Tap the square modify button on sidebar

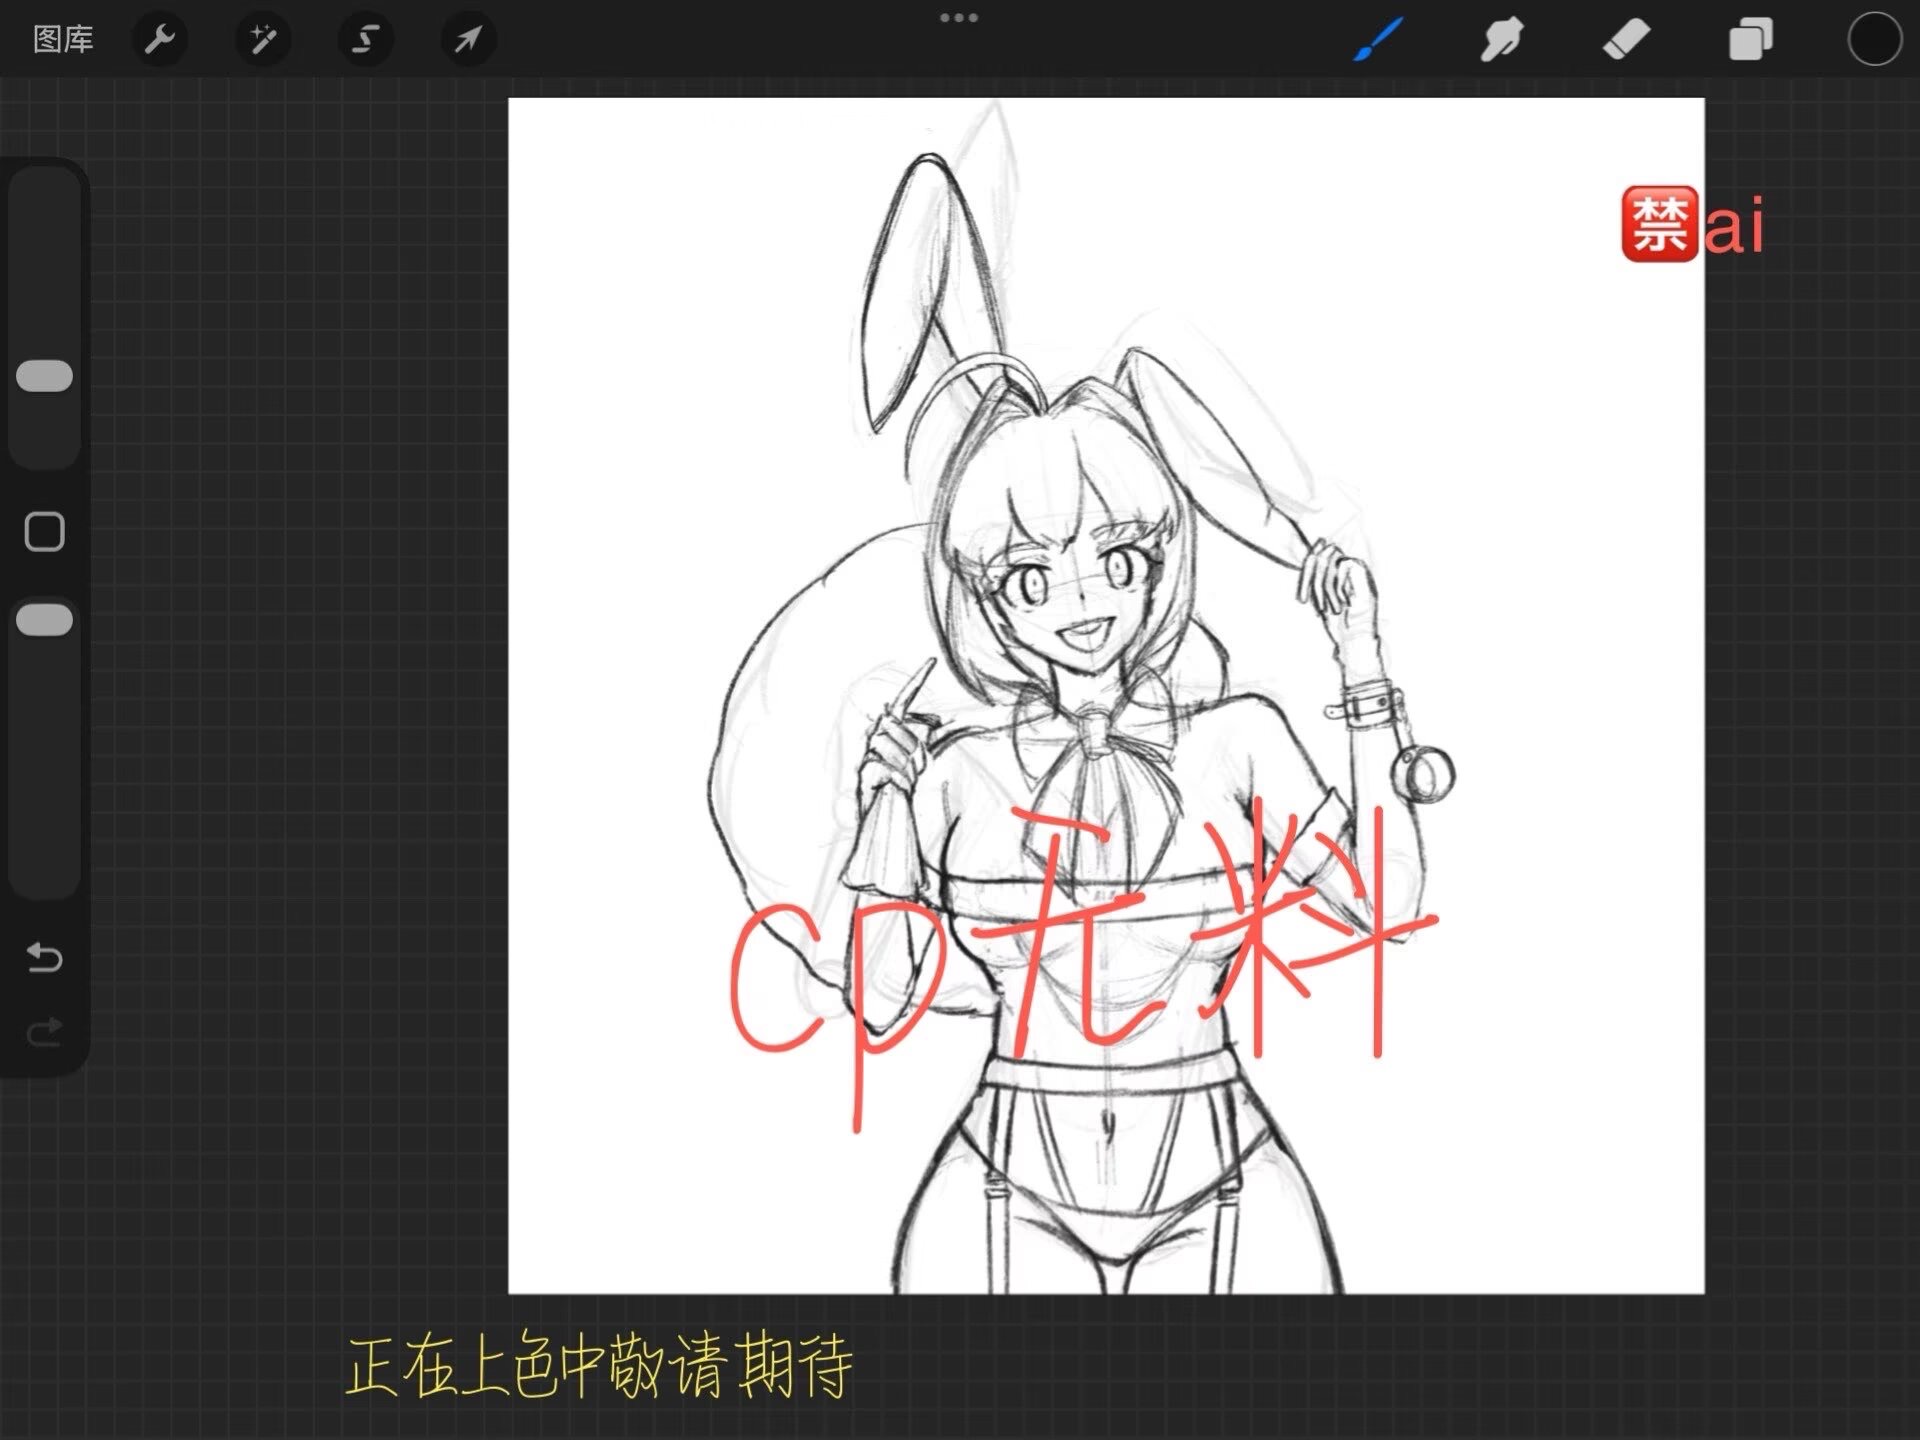[x=45, y=532]
